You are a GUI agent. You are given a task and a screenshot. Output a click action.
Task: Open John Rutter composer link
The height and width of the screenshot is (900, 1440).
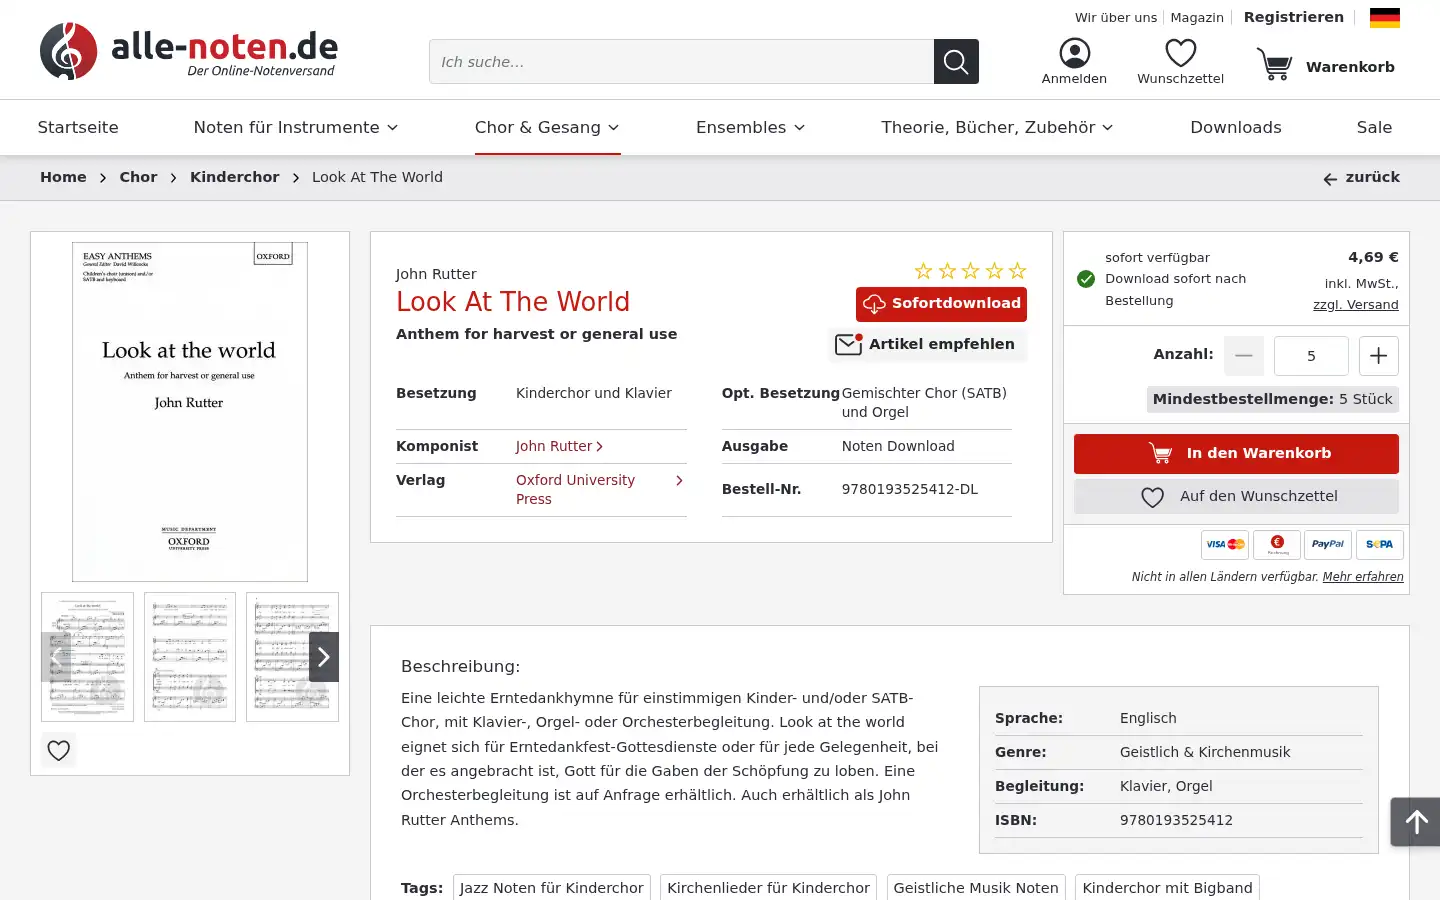tap(559, 446)
